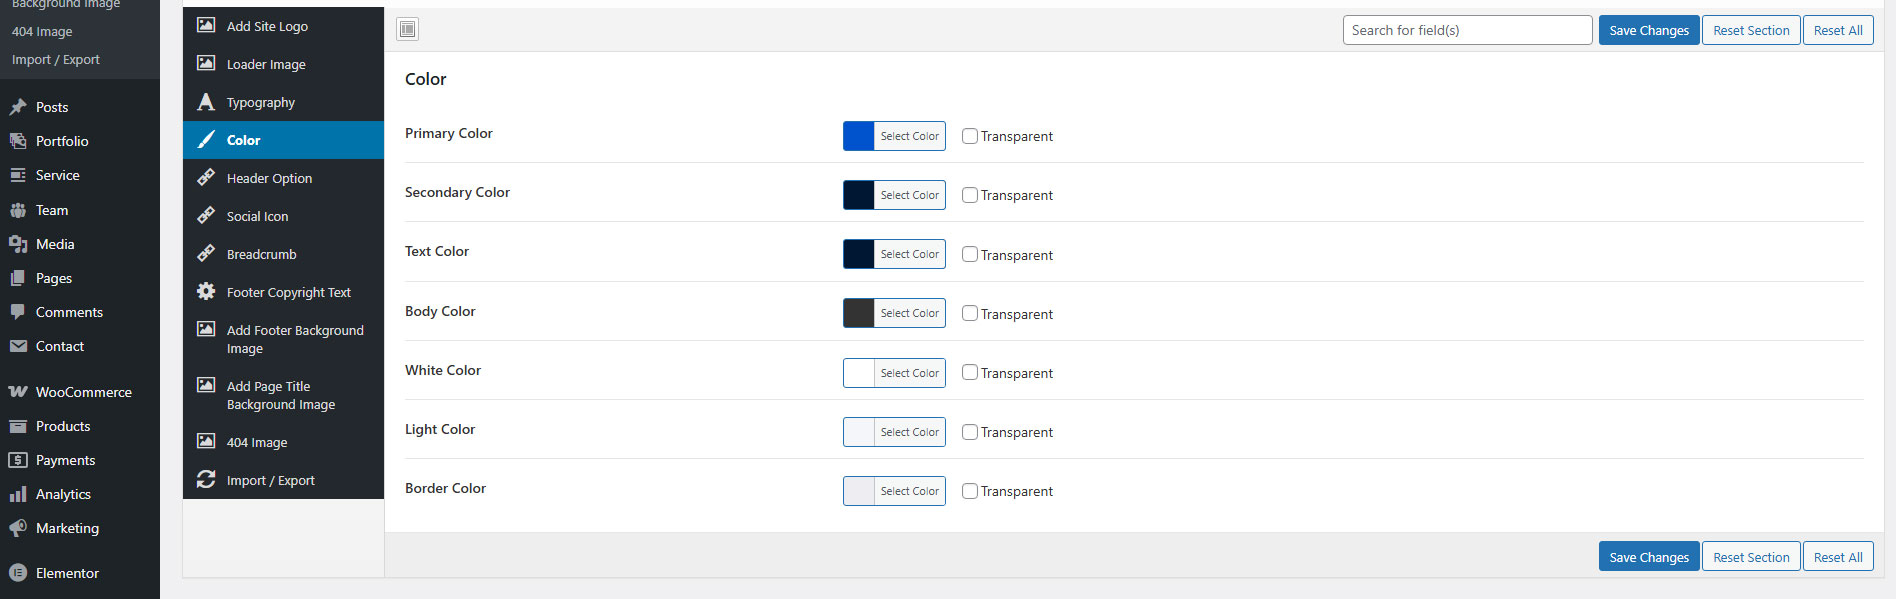The width and height of the screenshot is (1896, 599).
Task: Click the blue Primary Color swatch
Action: (858, 136)
